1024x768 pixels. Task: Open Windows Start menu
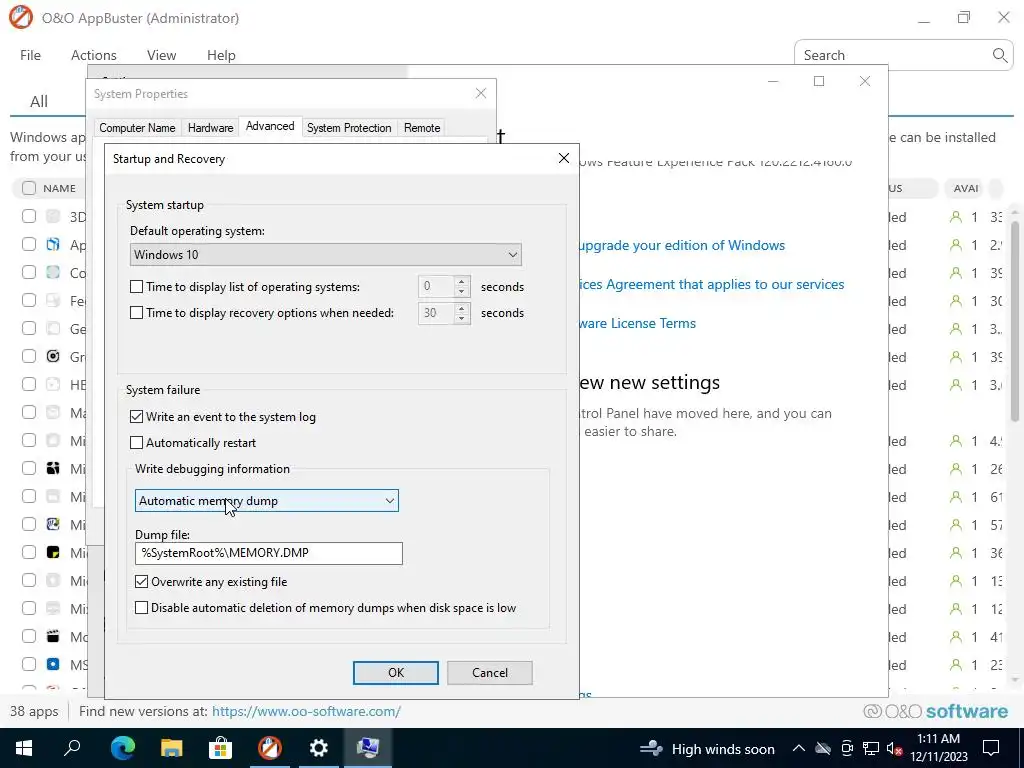pyautogui.click(x=24, y=748)
